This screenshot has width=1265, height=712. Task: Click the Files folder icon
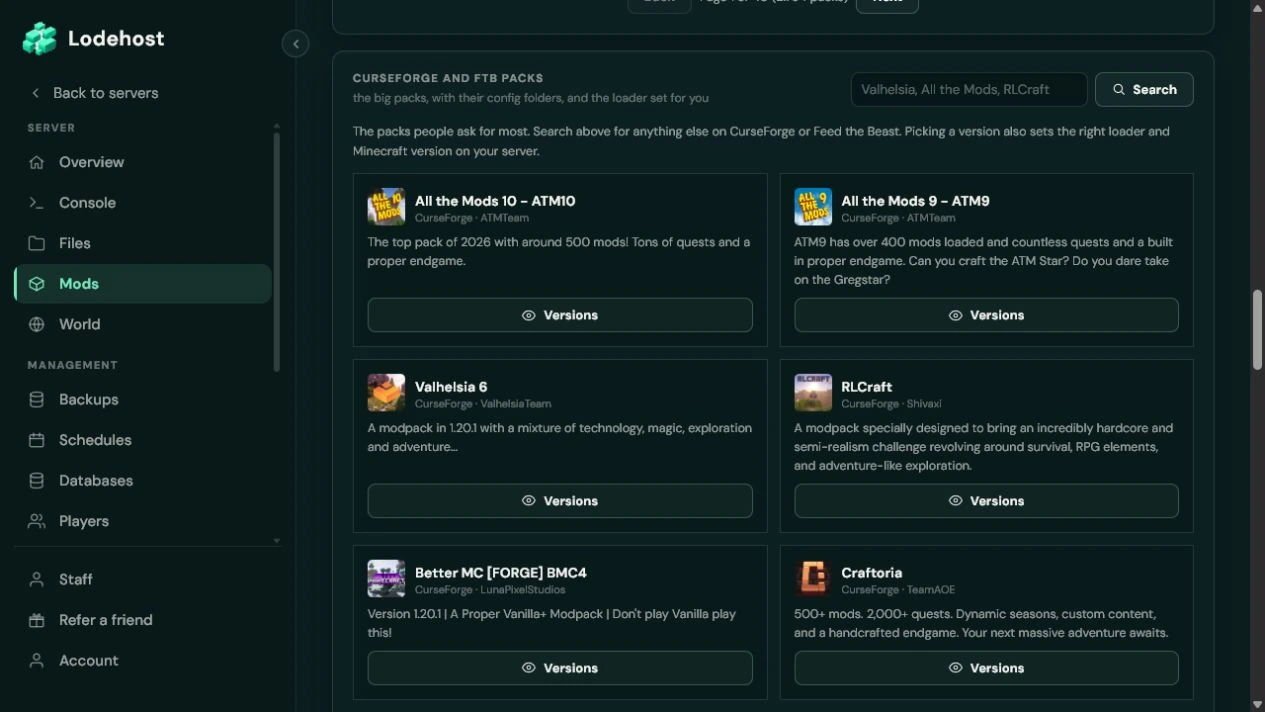tap(37, 243)
